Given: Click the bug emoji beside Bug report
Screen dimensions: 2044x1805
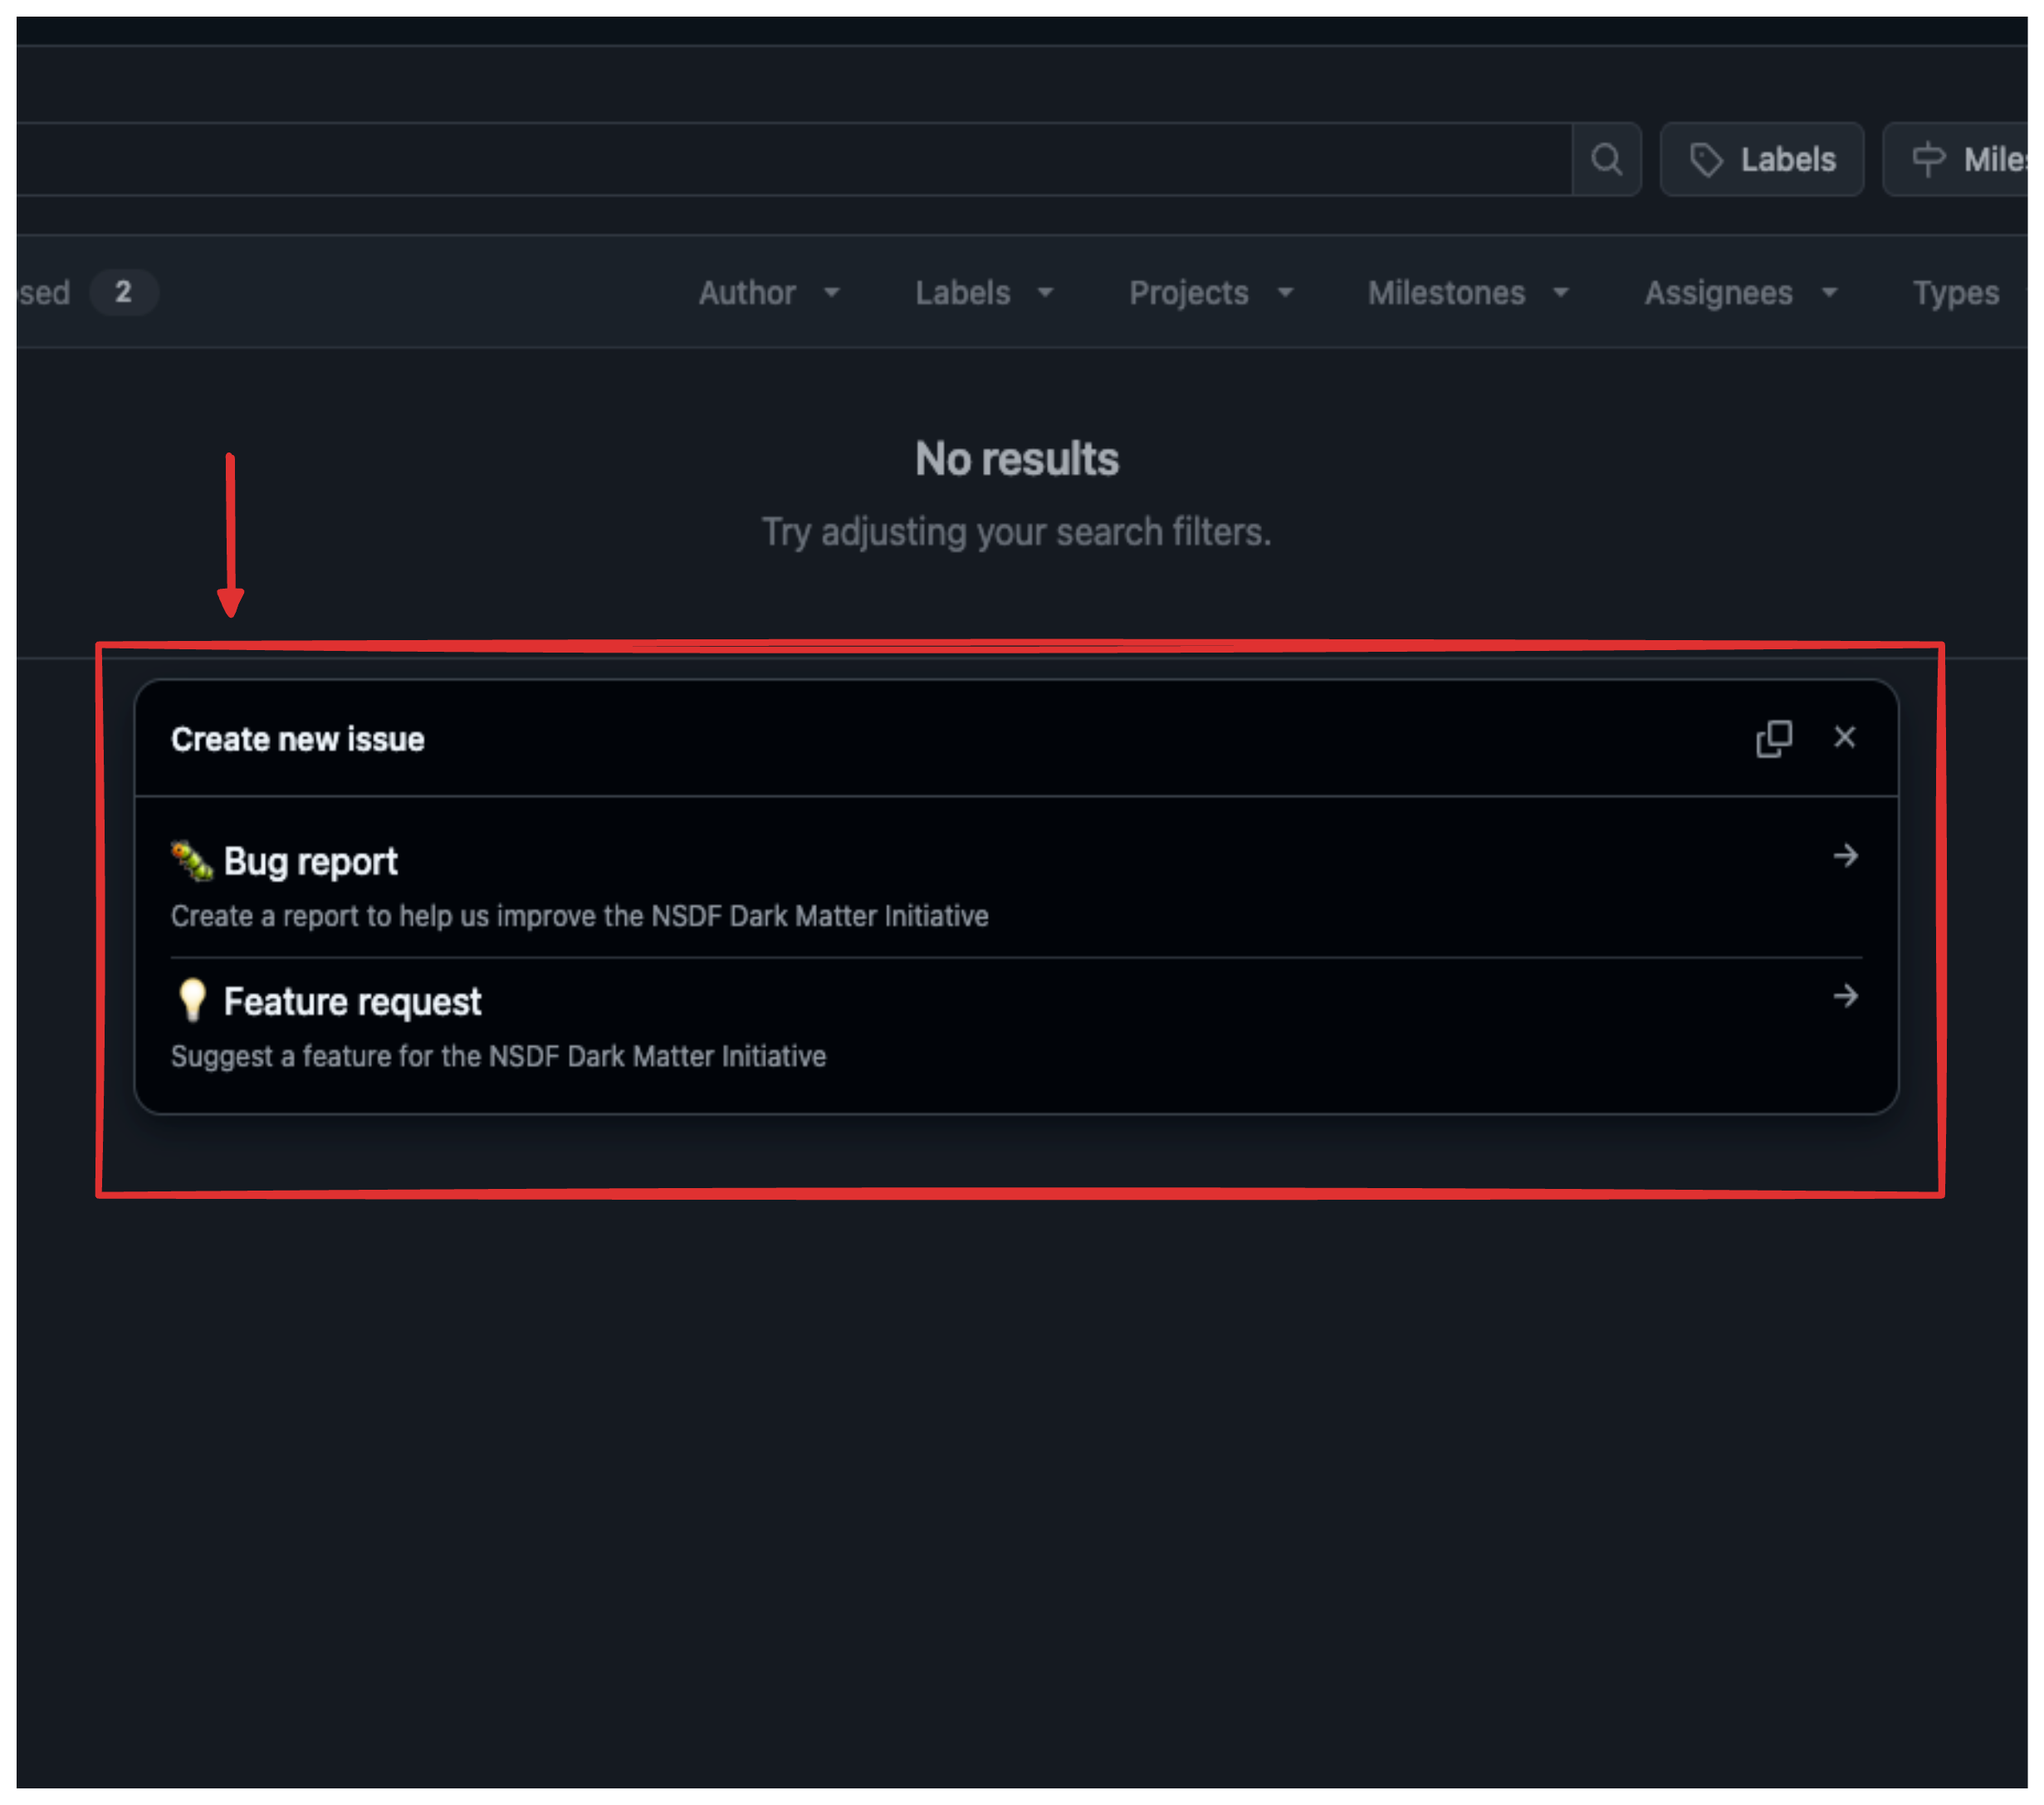Looking at the screenshot, I should point(192,860).
